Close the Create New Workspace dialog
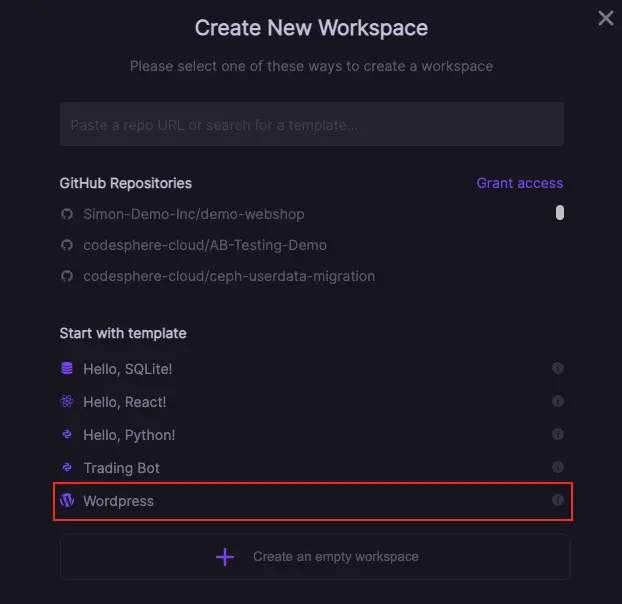 (x=605, y=18)
